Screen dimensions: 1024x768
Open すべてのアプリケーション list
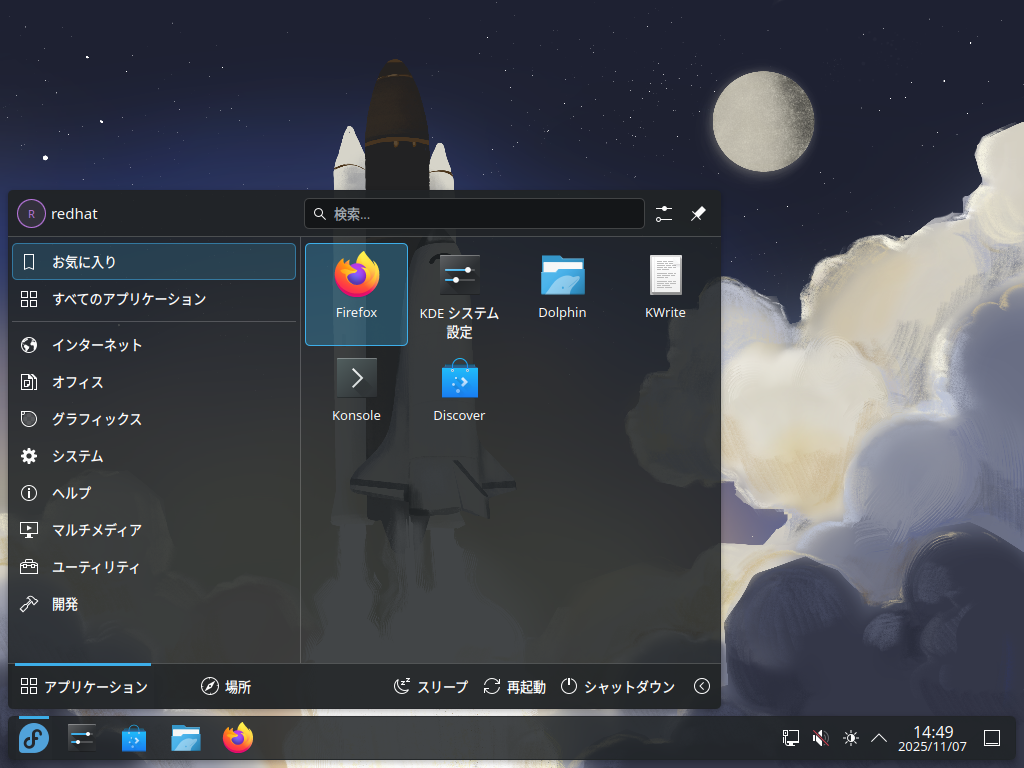point(129,299)
